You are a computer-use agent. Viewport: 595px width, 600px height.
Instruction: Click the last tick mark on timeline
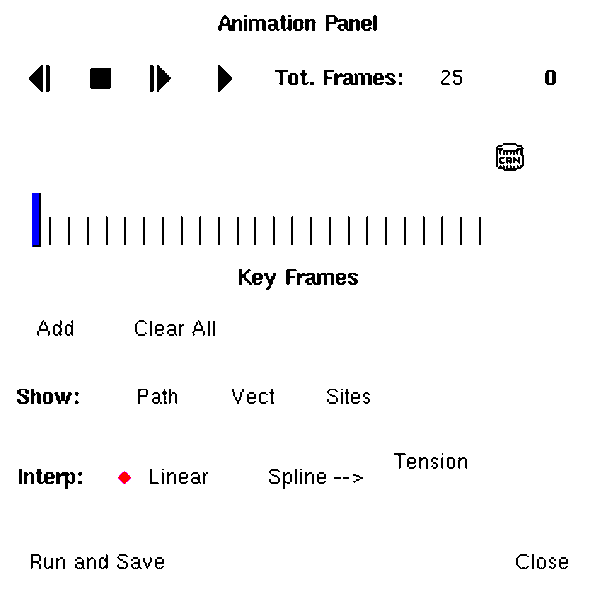[x=480, y=231]
